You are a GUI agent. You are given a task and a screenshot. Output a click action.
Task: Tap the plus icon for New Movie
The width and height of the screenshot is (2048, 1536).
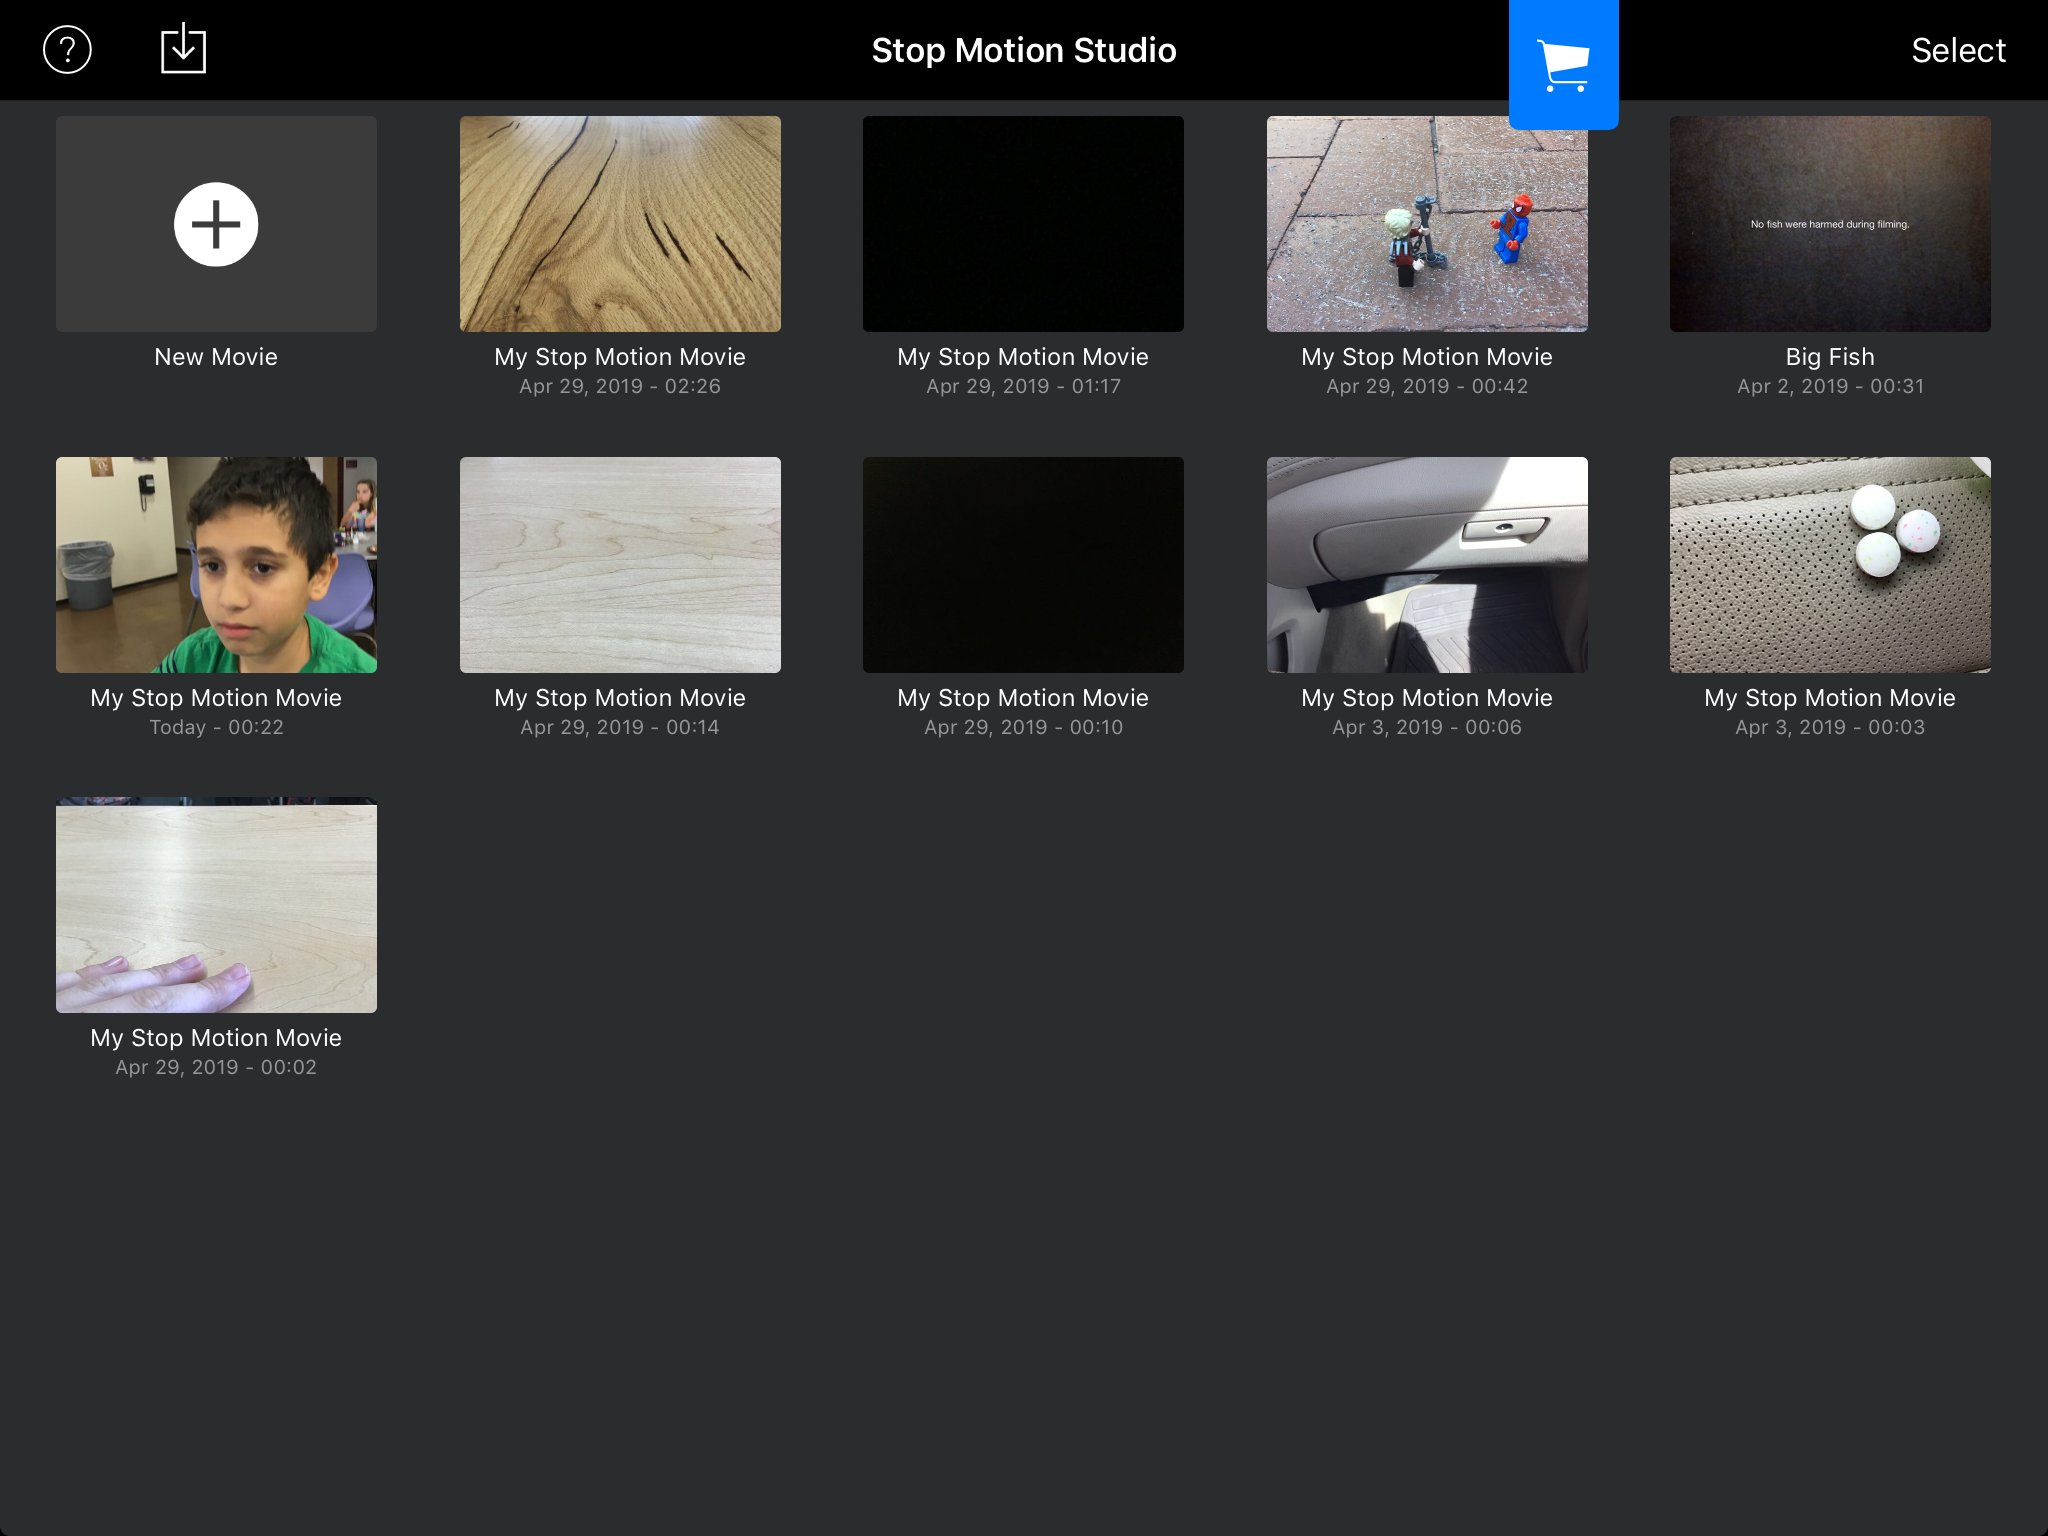coord(216,224)
